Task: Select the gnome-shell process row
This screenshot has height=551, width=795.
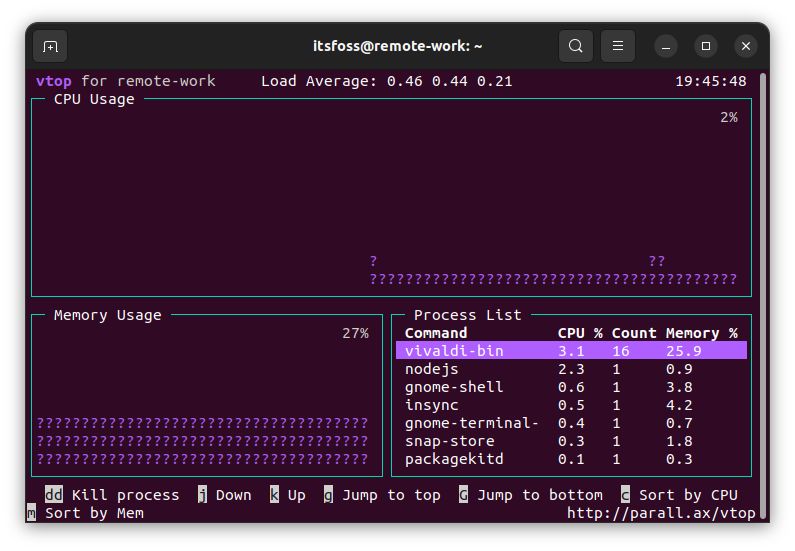Action: (x=571, y=387)
